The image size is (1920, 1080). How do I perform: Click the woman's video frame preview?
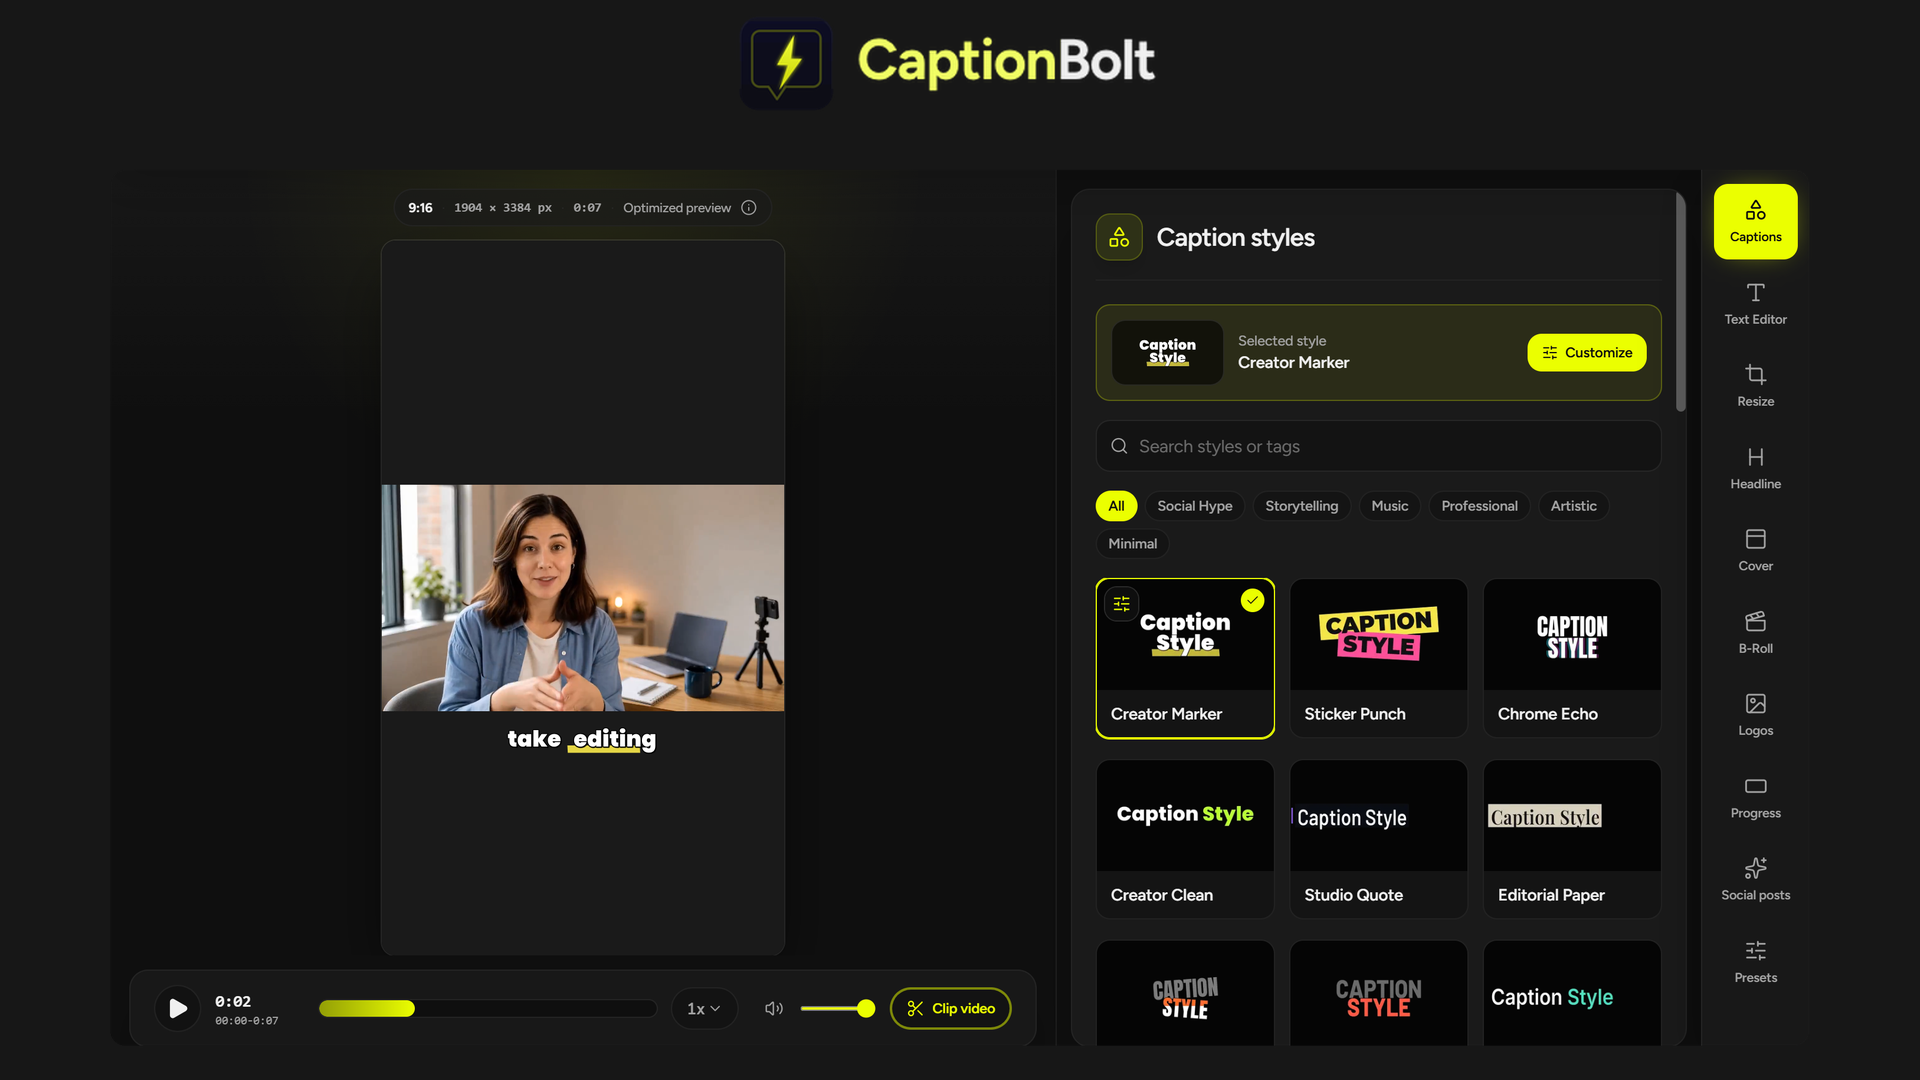pos(582,598)
